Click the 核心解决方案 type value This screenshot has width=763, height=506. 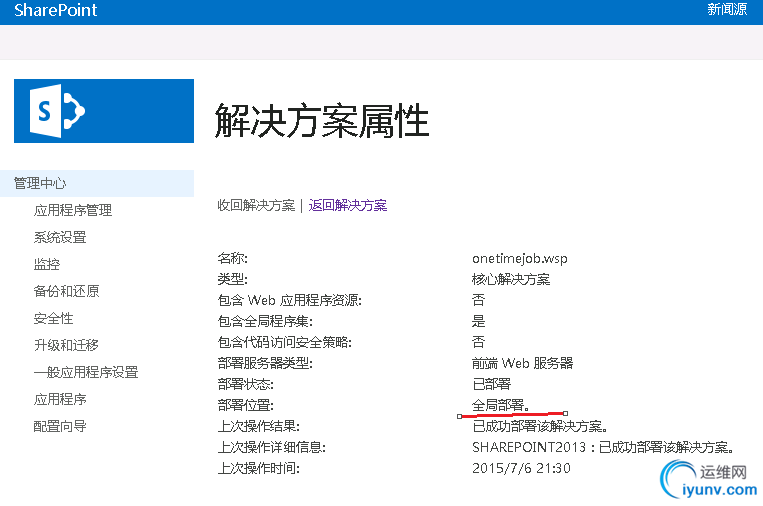pyautogui.click(x=511, y=279)
